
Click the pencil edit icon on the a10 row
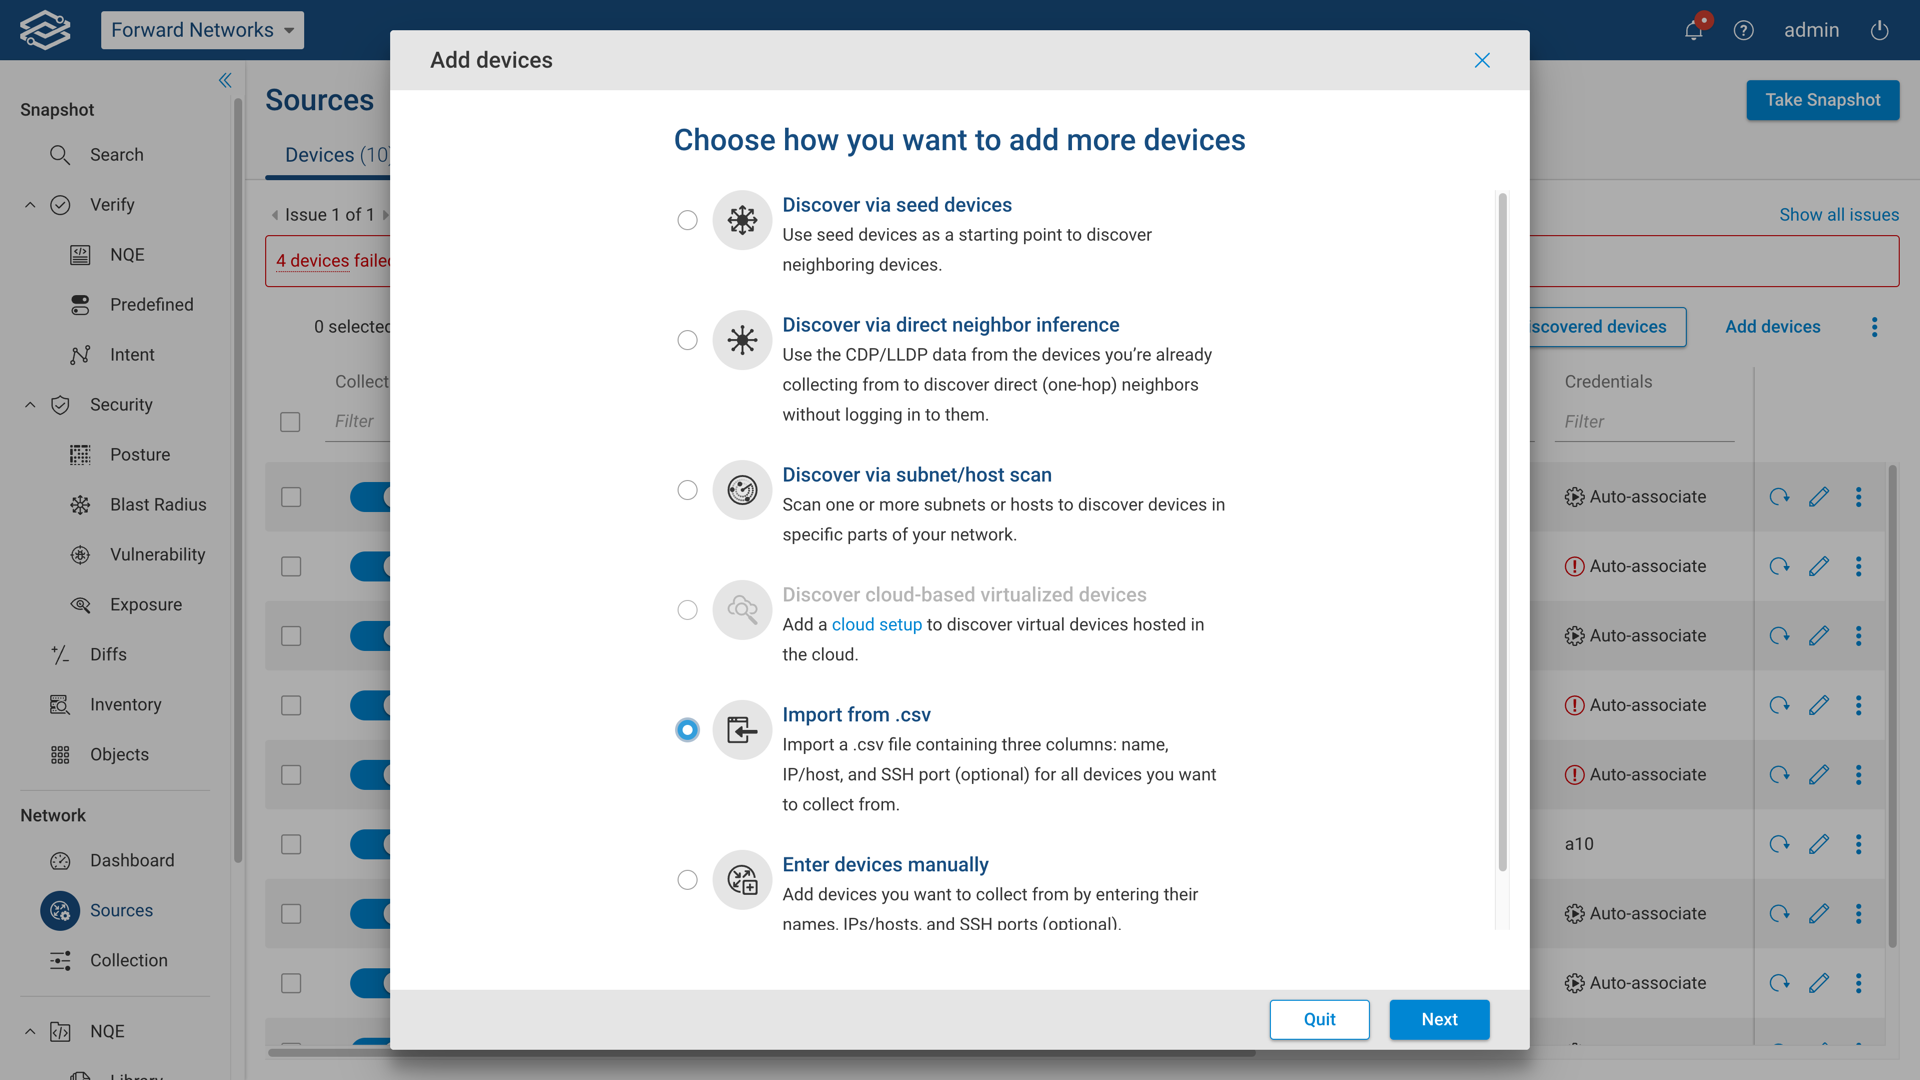tap(1818, 844)
